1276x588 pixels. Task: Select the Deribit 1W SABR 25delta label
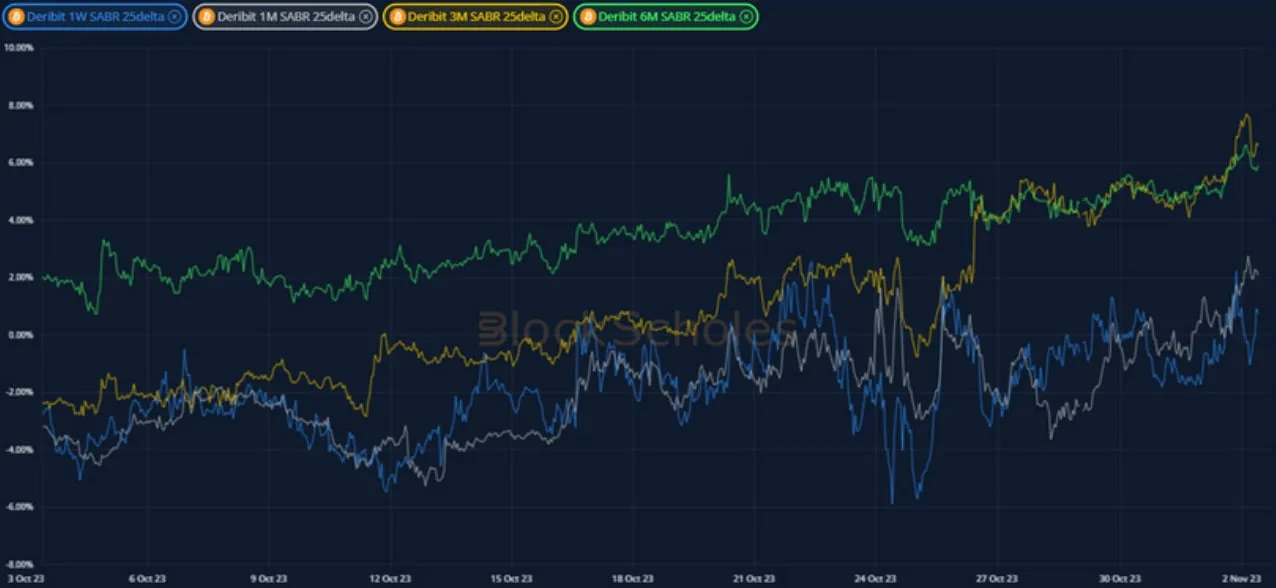(x=95, y=17)
